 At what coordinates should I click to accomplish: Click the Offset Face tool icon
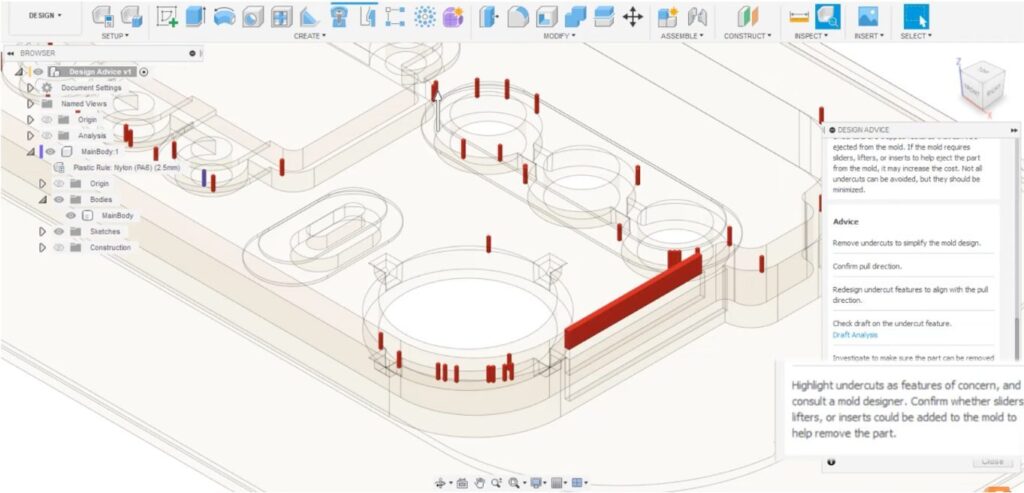(x=604, y=17)
